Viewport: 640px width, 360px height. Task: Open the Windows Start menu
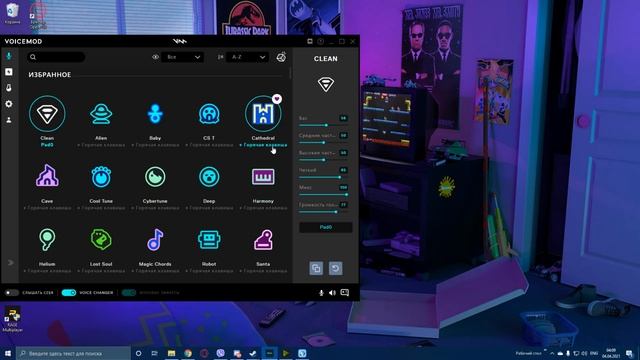[x=8, y=353]
